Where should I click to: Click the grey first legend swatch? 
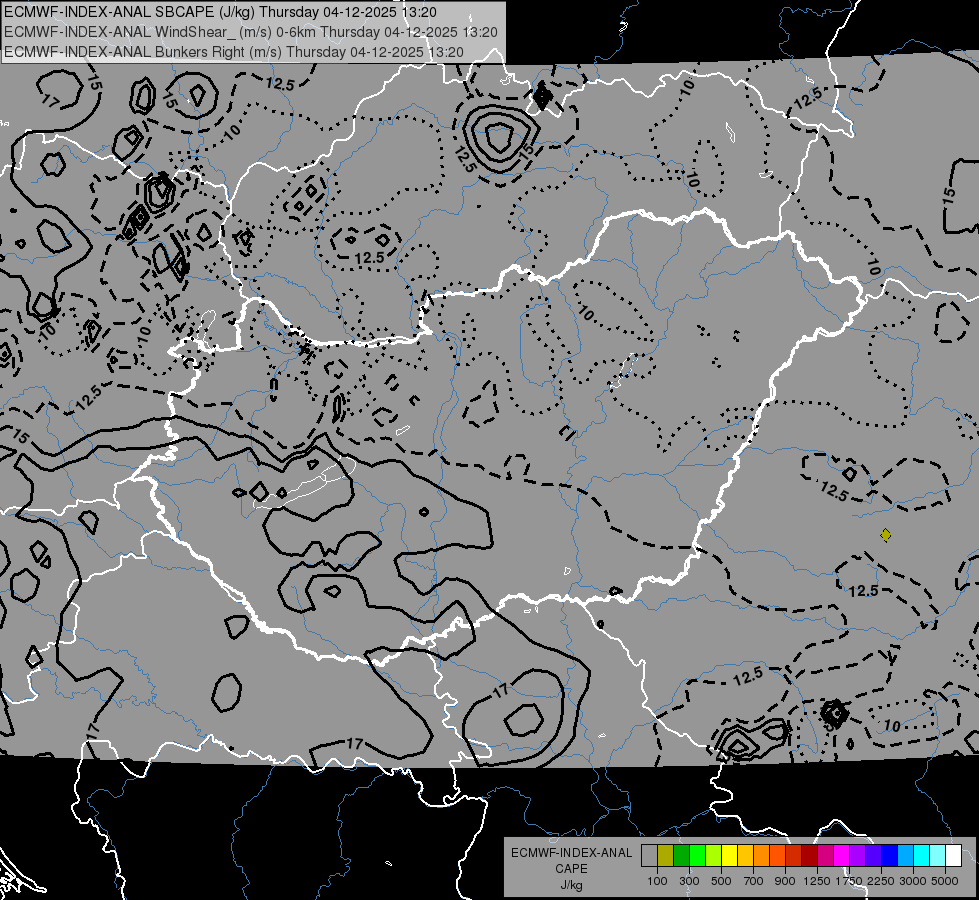pos(649,856)
